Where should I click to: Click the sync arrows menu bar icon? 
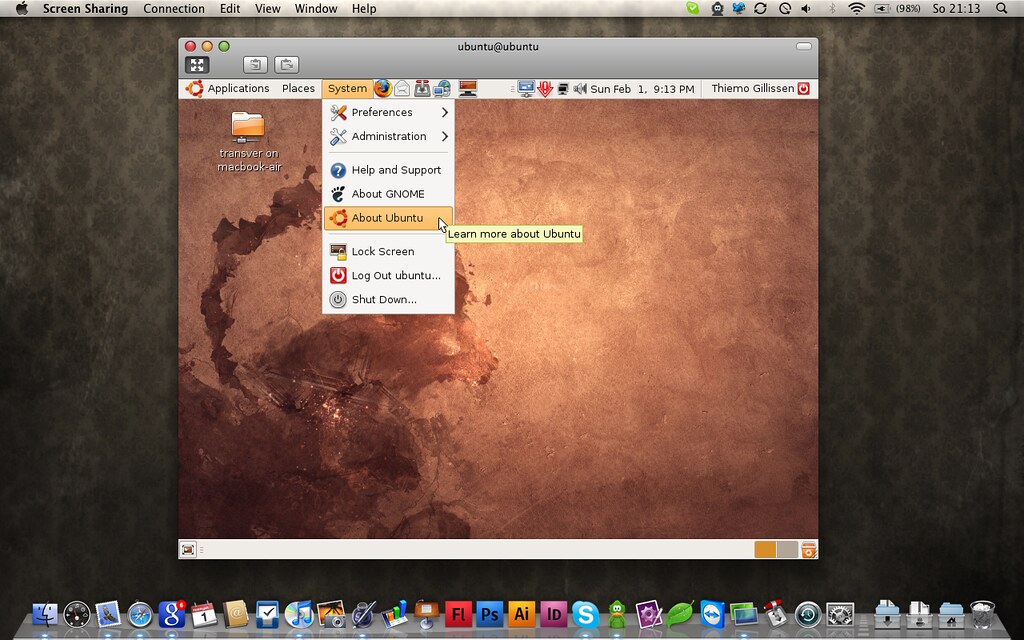(760, 8)
